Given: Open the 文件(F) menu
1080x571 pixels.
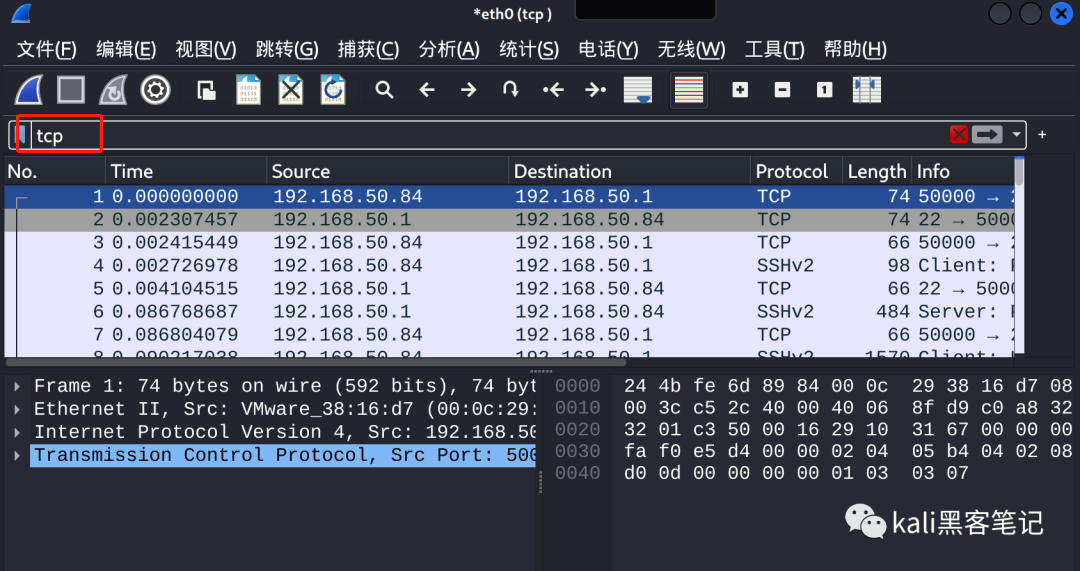Looking at the screenshot, I should pos(47,50).
